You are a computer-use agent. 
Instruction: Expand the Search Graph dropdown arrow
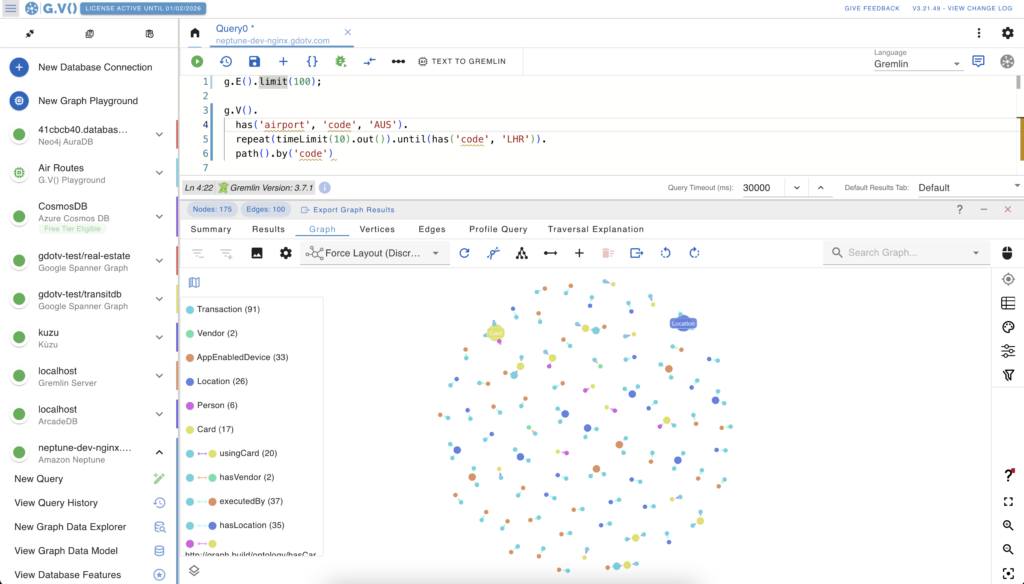pyautogui.click(x=976, y=253)
